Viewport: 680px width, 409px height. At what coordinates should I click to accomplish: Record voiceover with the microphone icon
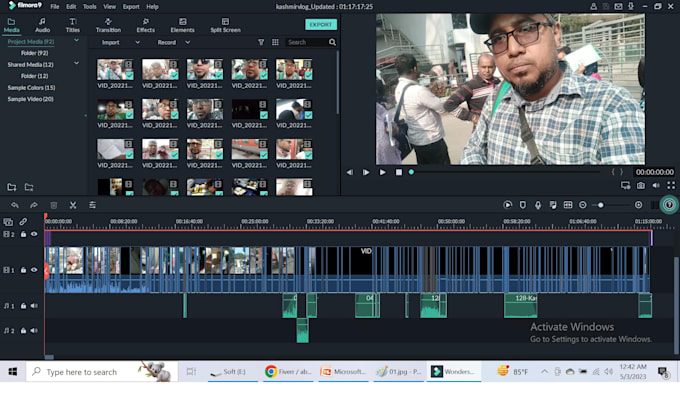[x=538, y=205]
